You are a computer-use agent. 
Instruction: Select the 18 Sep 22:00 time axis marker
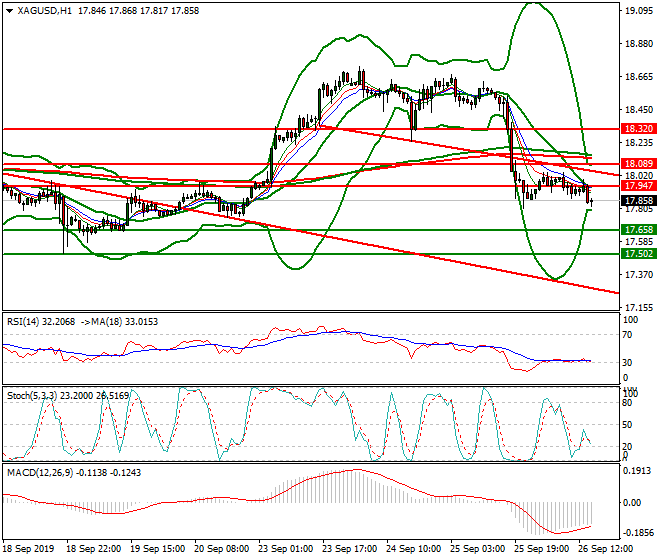point(94,549)
